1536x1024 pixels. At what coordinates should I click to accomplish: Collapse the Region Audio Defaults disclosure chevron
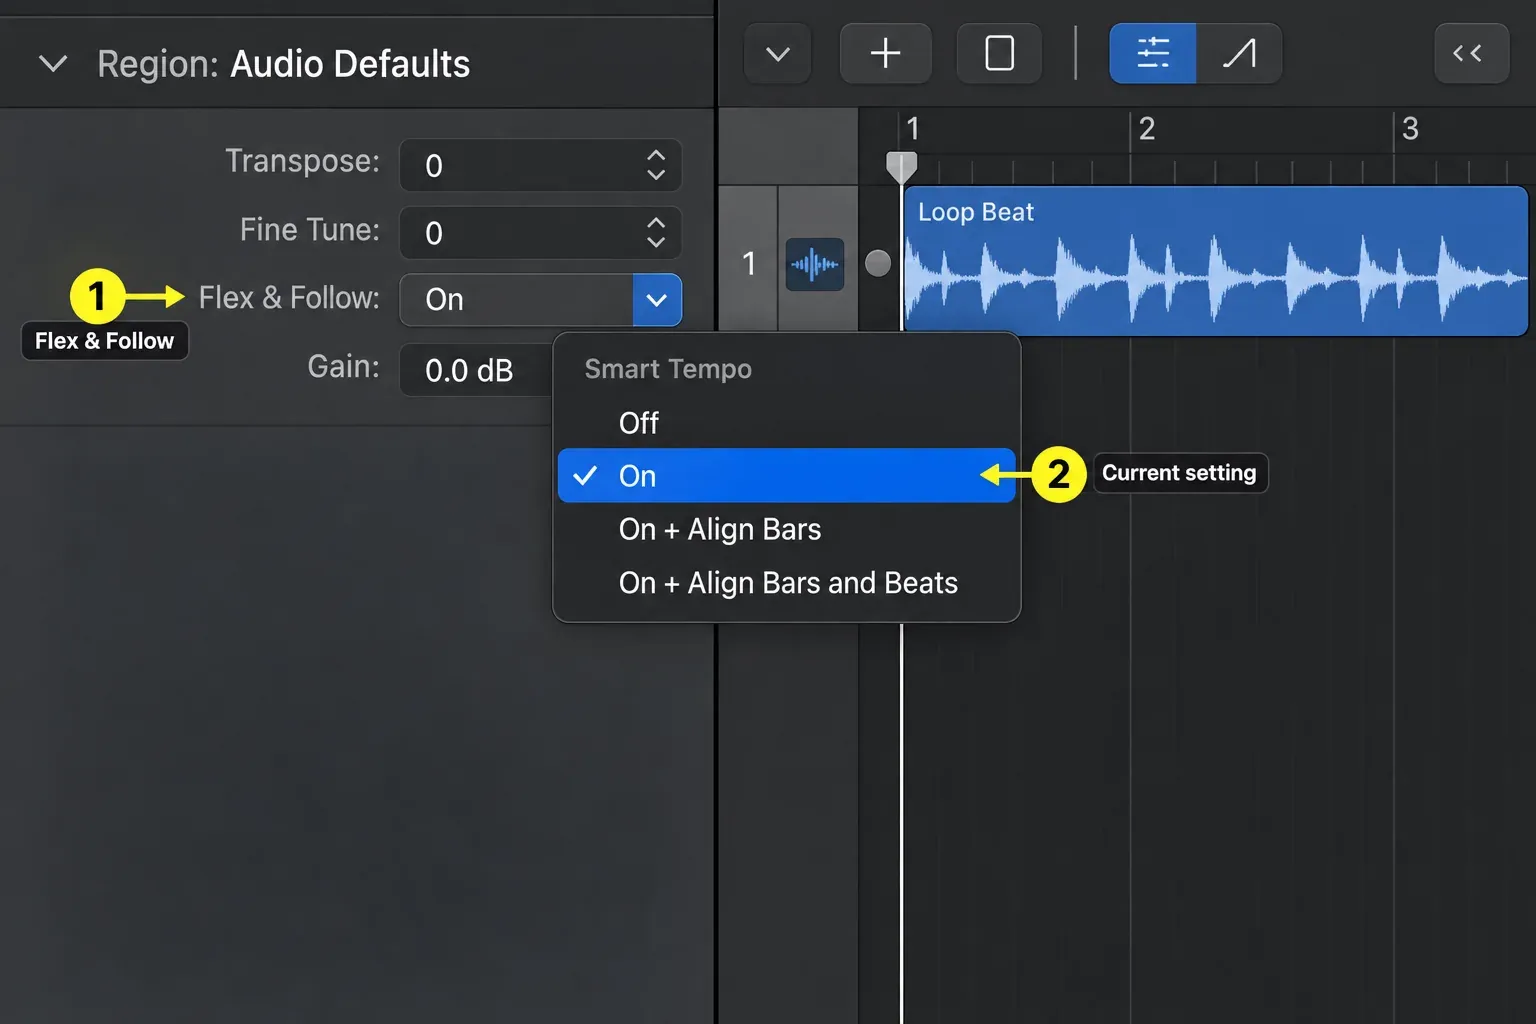(x=53, y=64)
